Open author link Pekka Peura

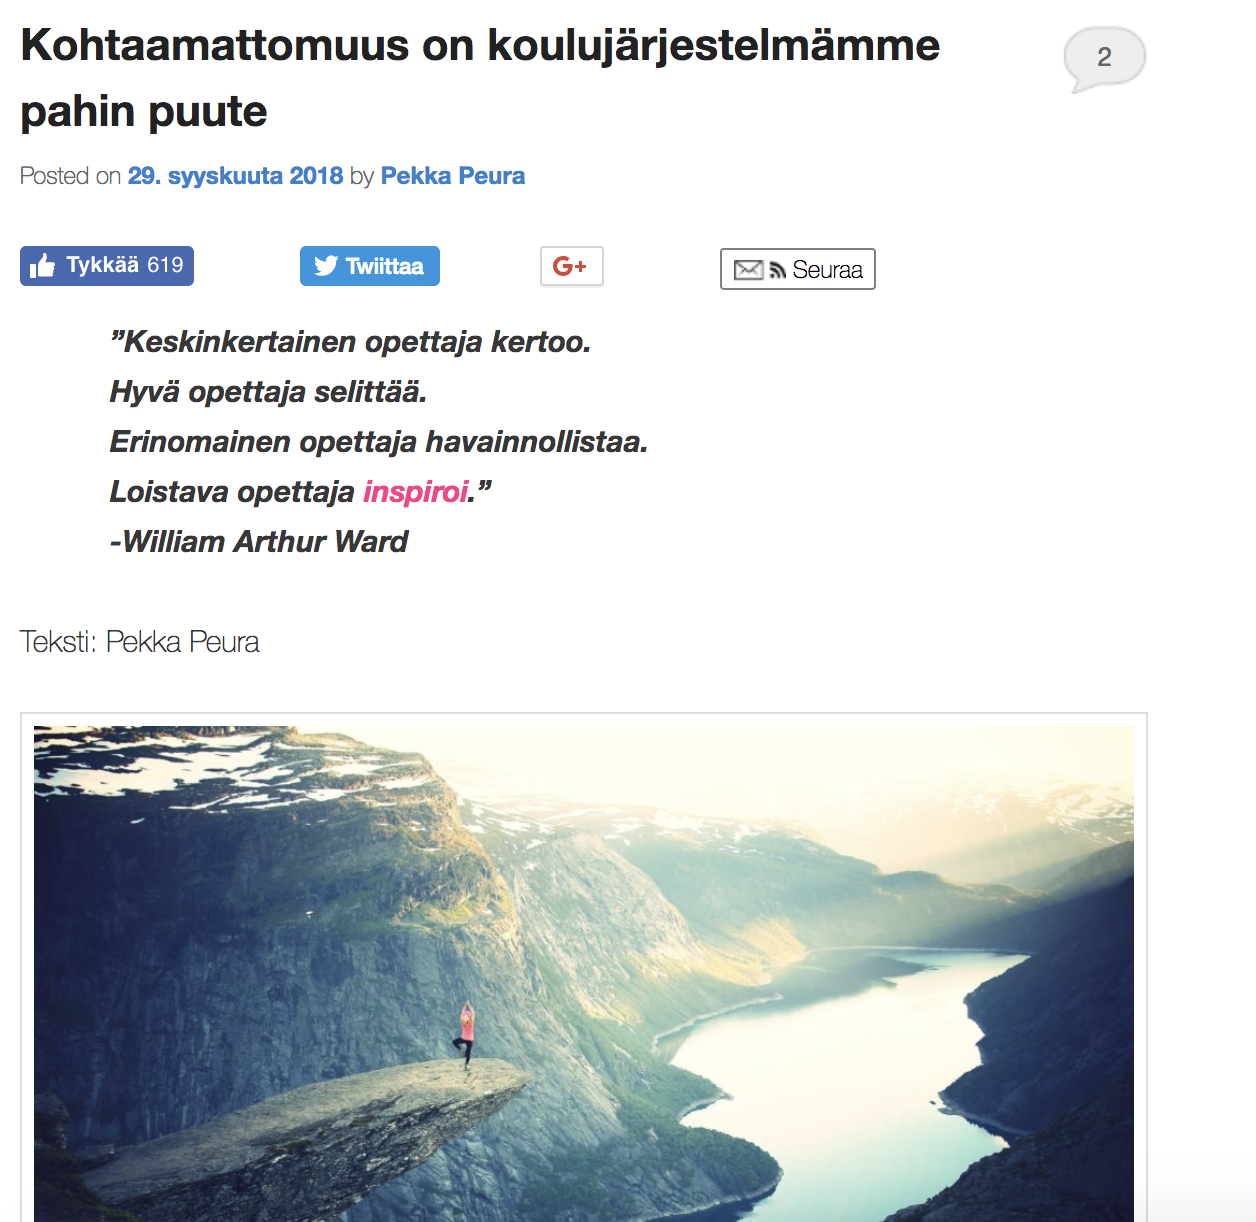pos(452,176)
